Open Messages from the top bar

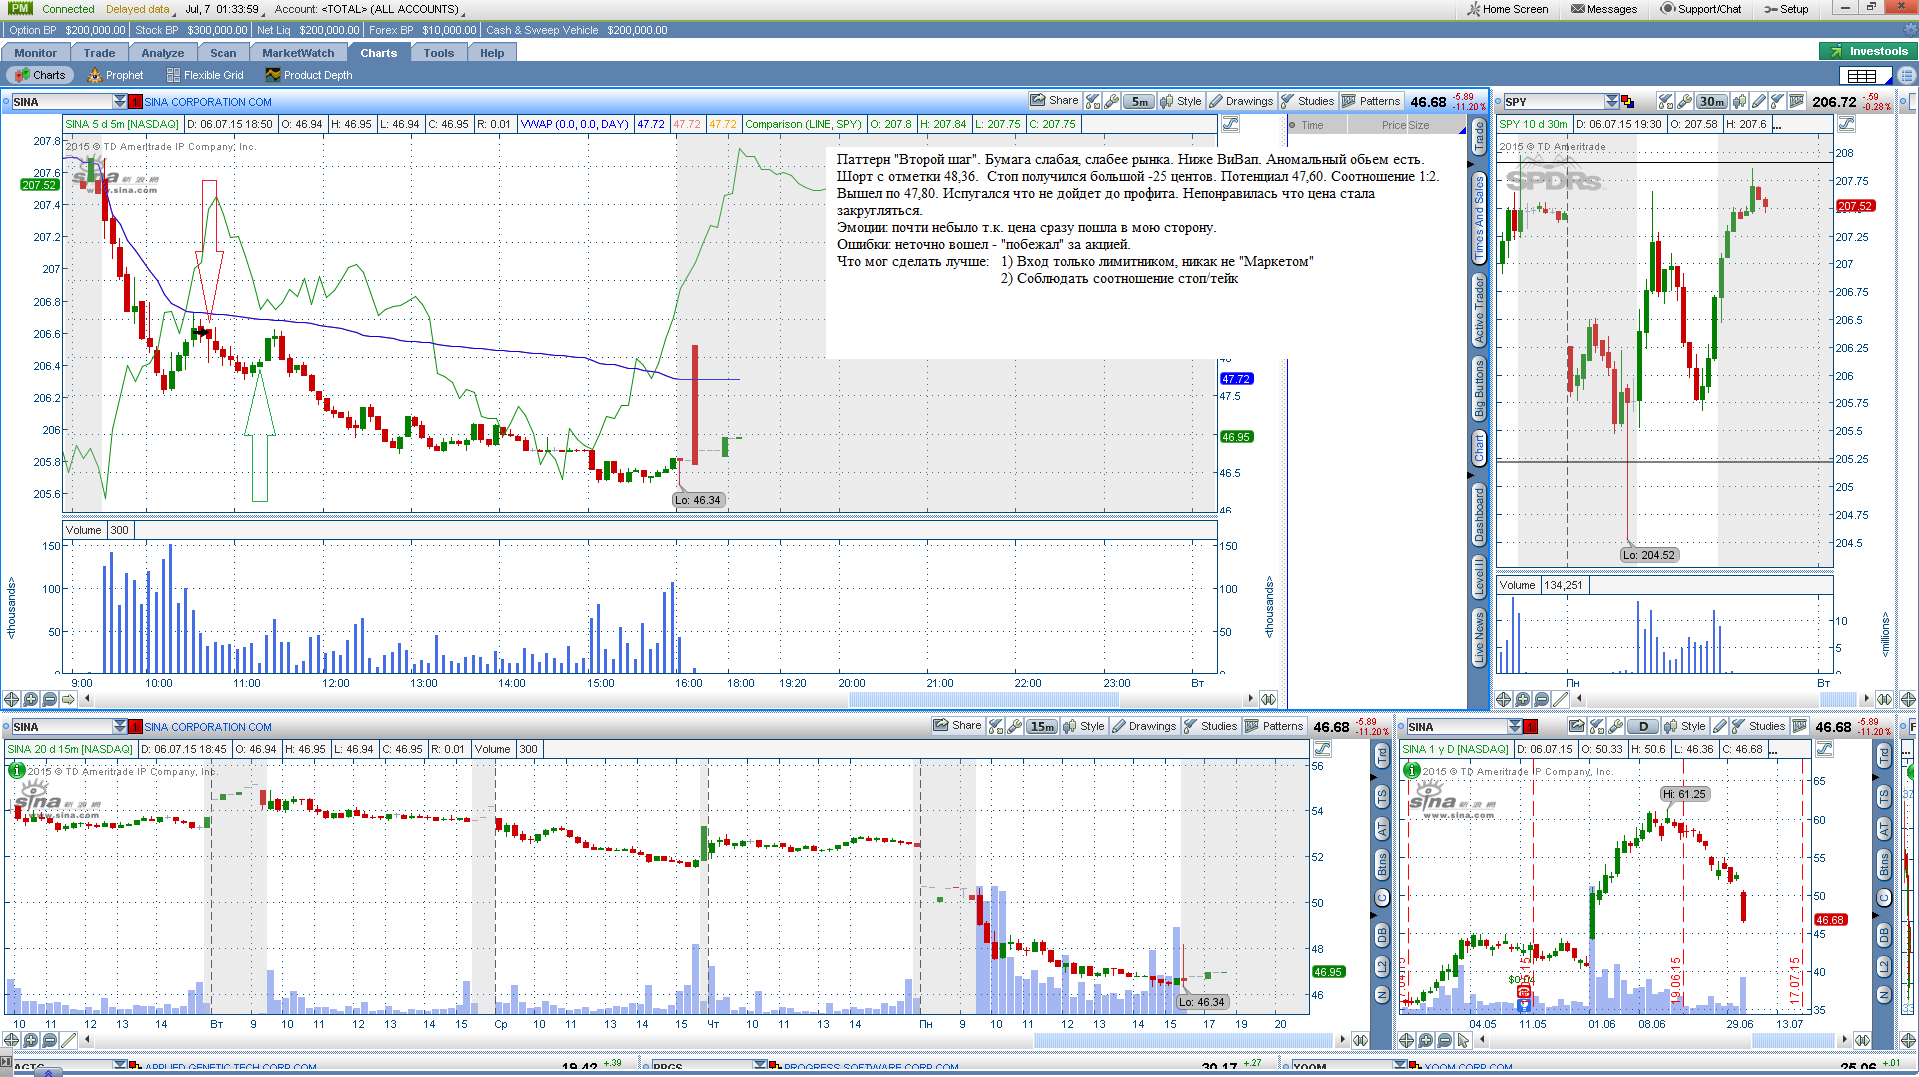tap(1604, 9)
